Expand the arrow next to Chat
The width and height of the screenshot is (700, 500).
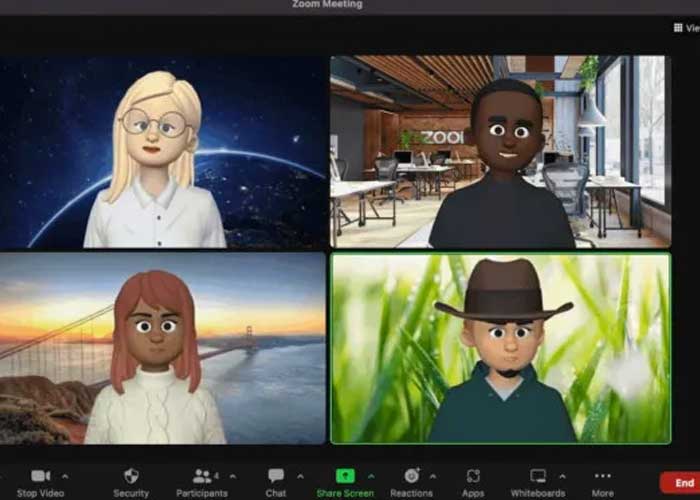tap(300, 476)
